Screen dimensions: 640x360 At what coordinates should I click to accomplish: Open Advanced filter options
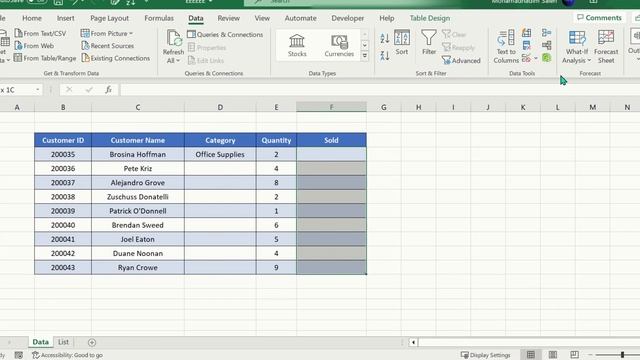(461, 60)
